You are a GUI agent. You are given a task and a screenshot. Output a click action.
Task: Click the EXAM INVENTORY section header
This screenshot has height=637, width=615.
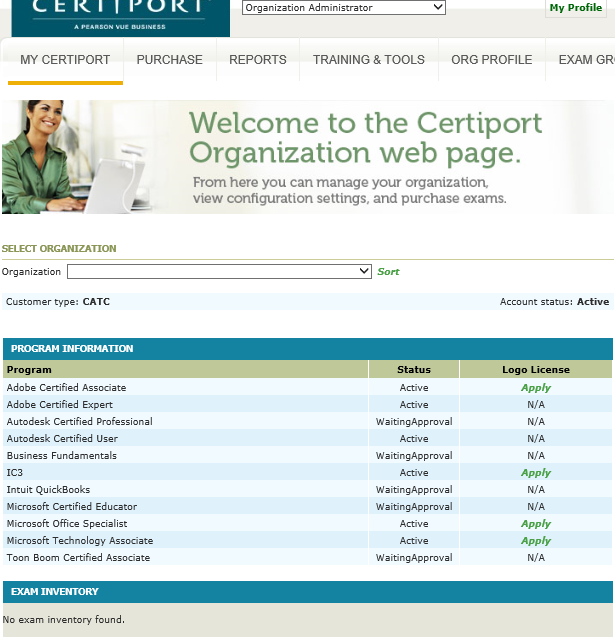308,592
